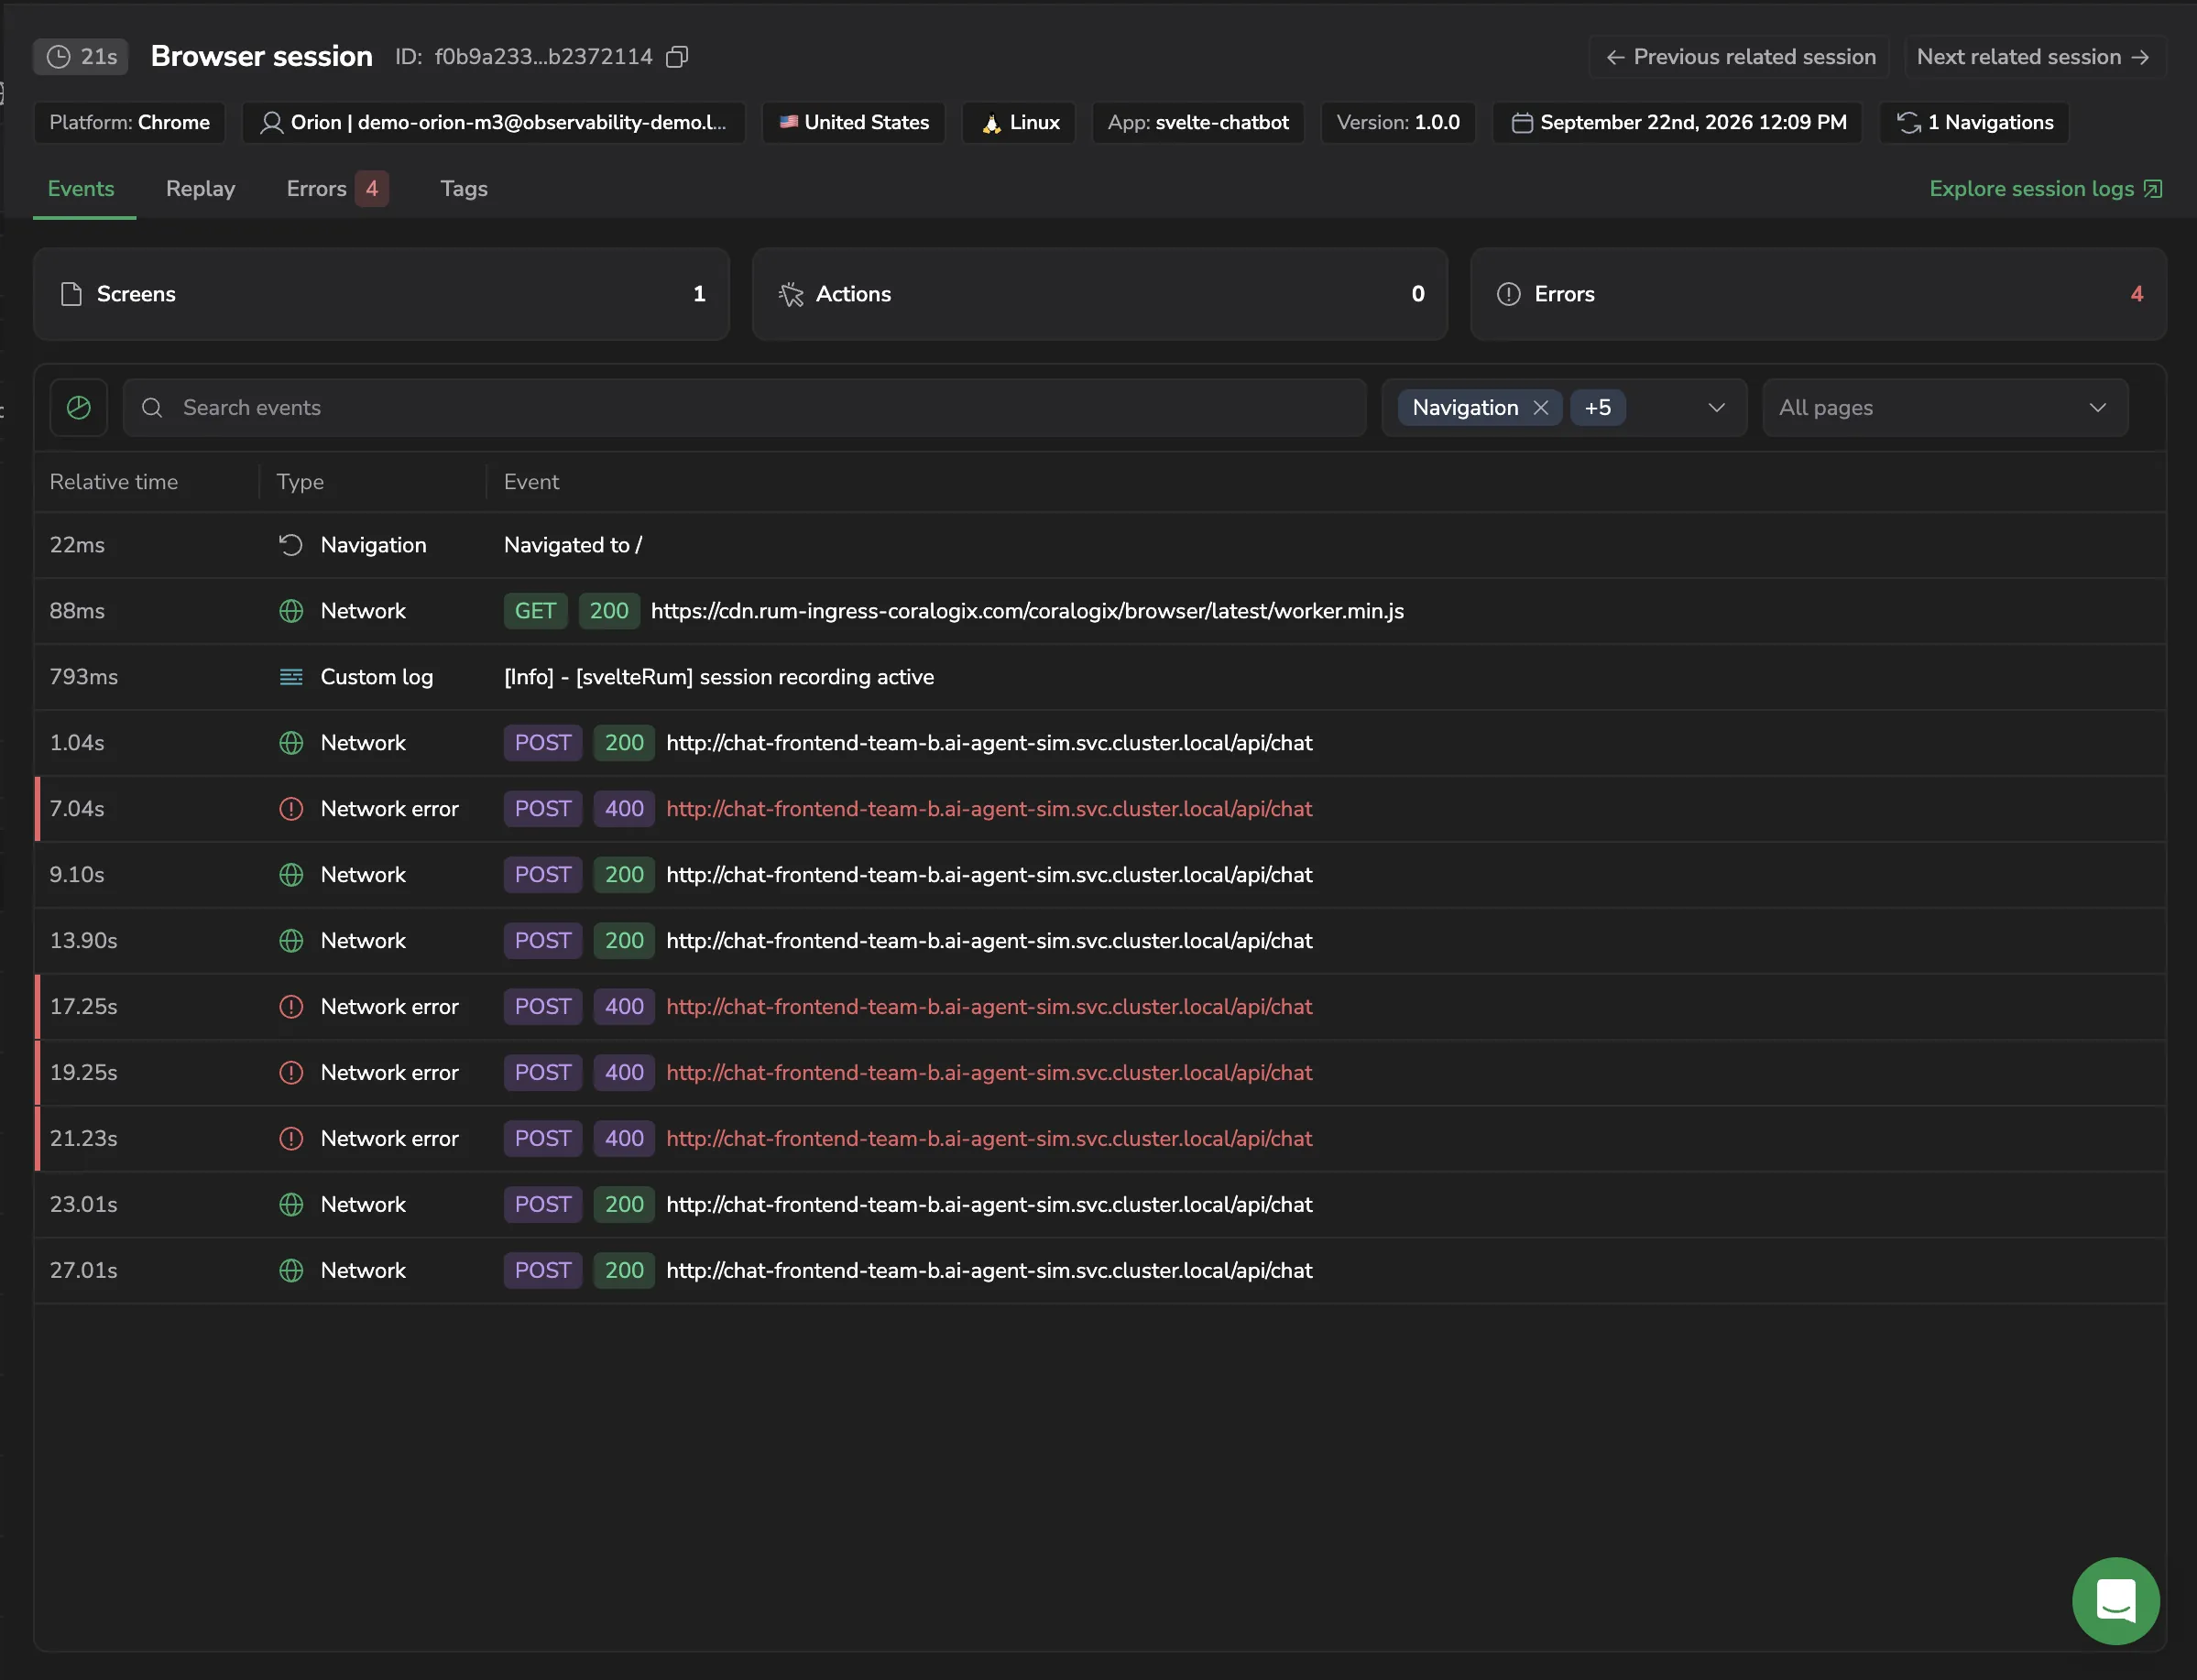
Task: Click the Screens document icon
Action: (71, 294)
